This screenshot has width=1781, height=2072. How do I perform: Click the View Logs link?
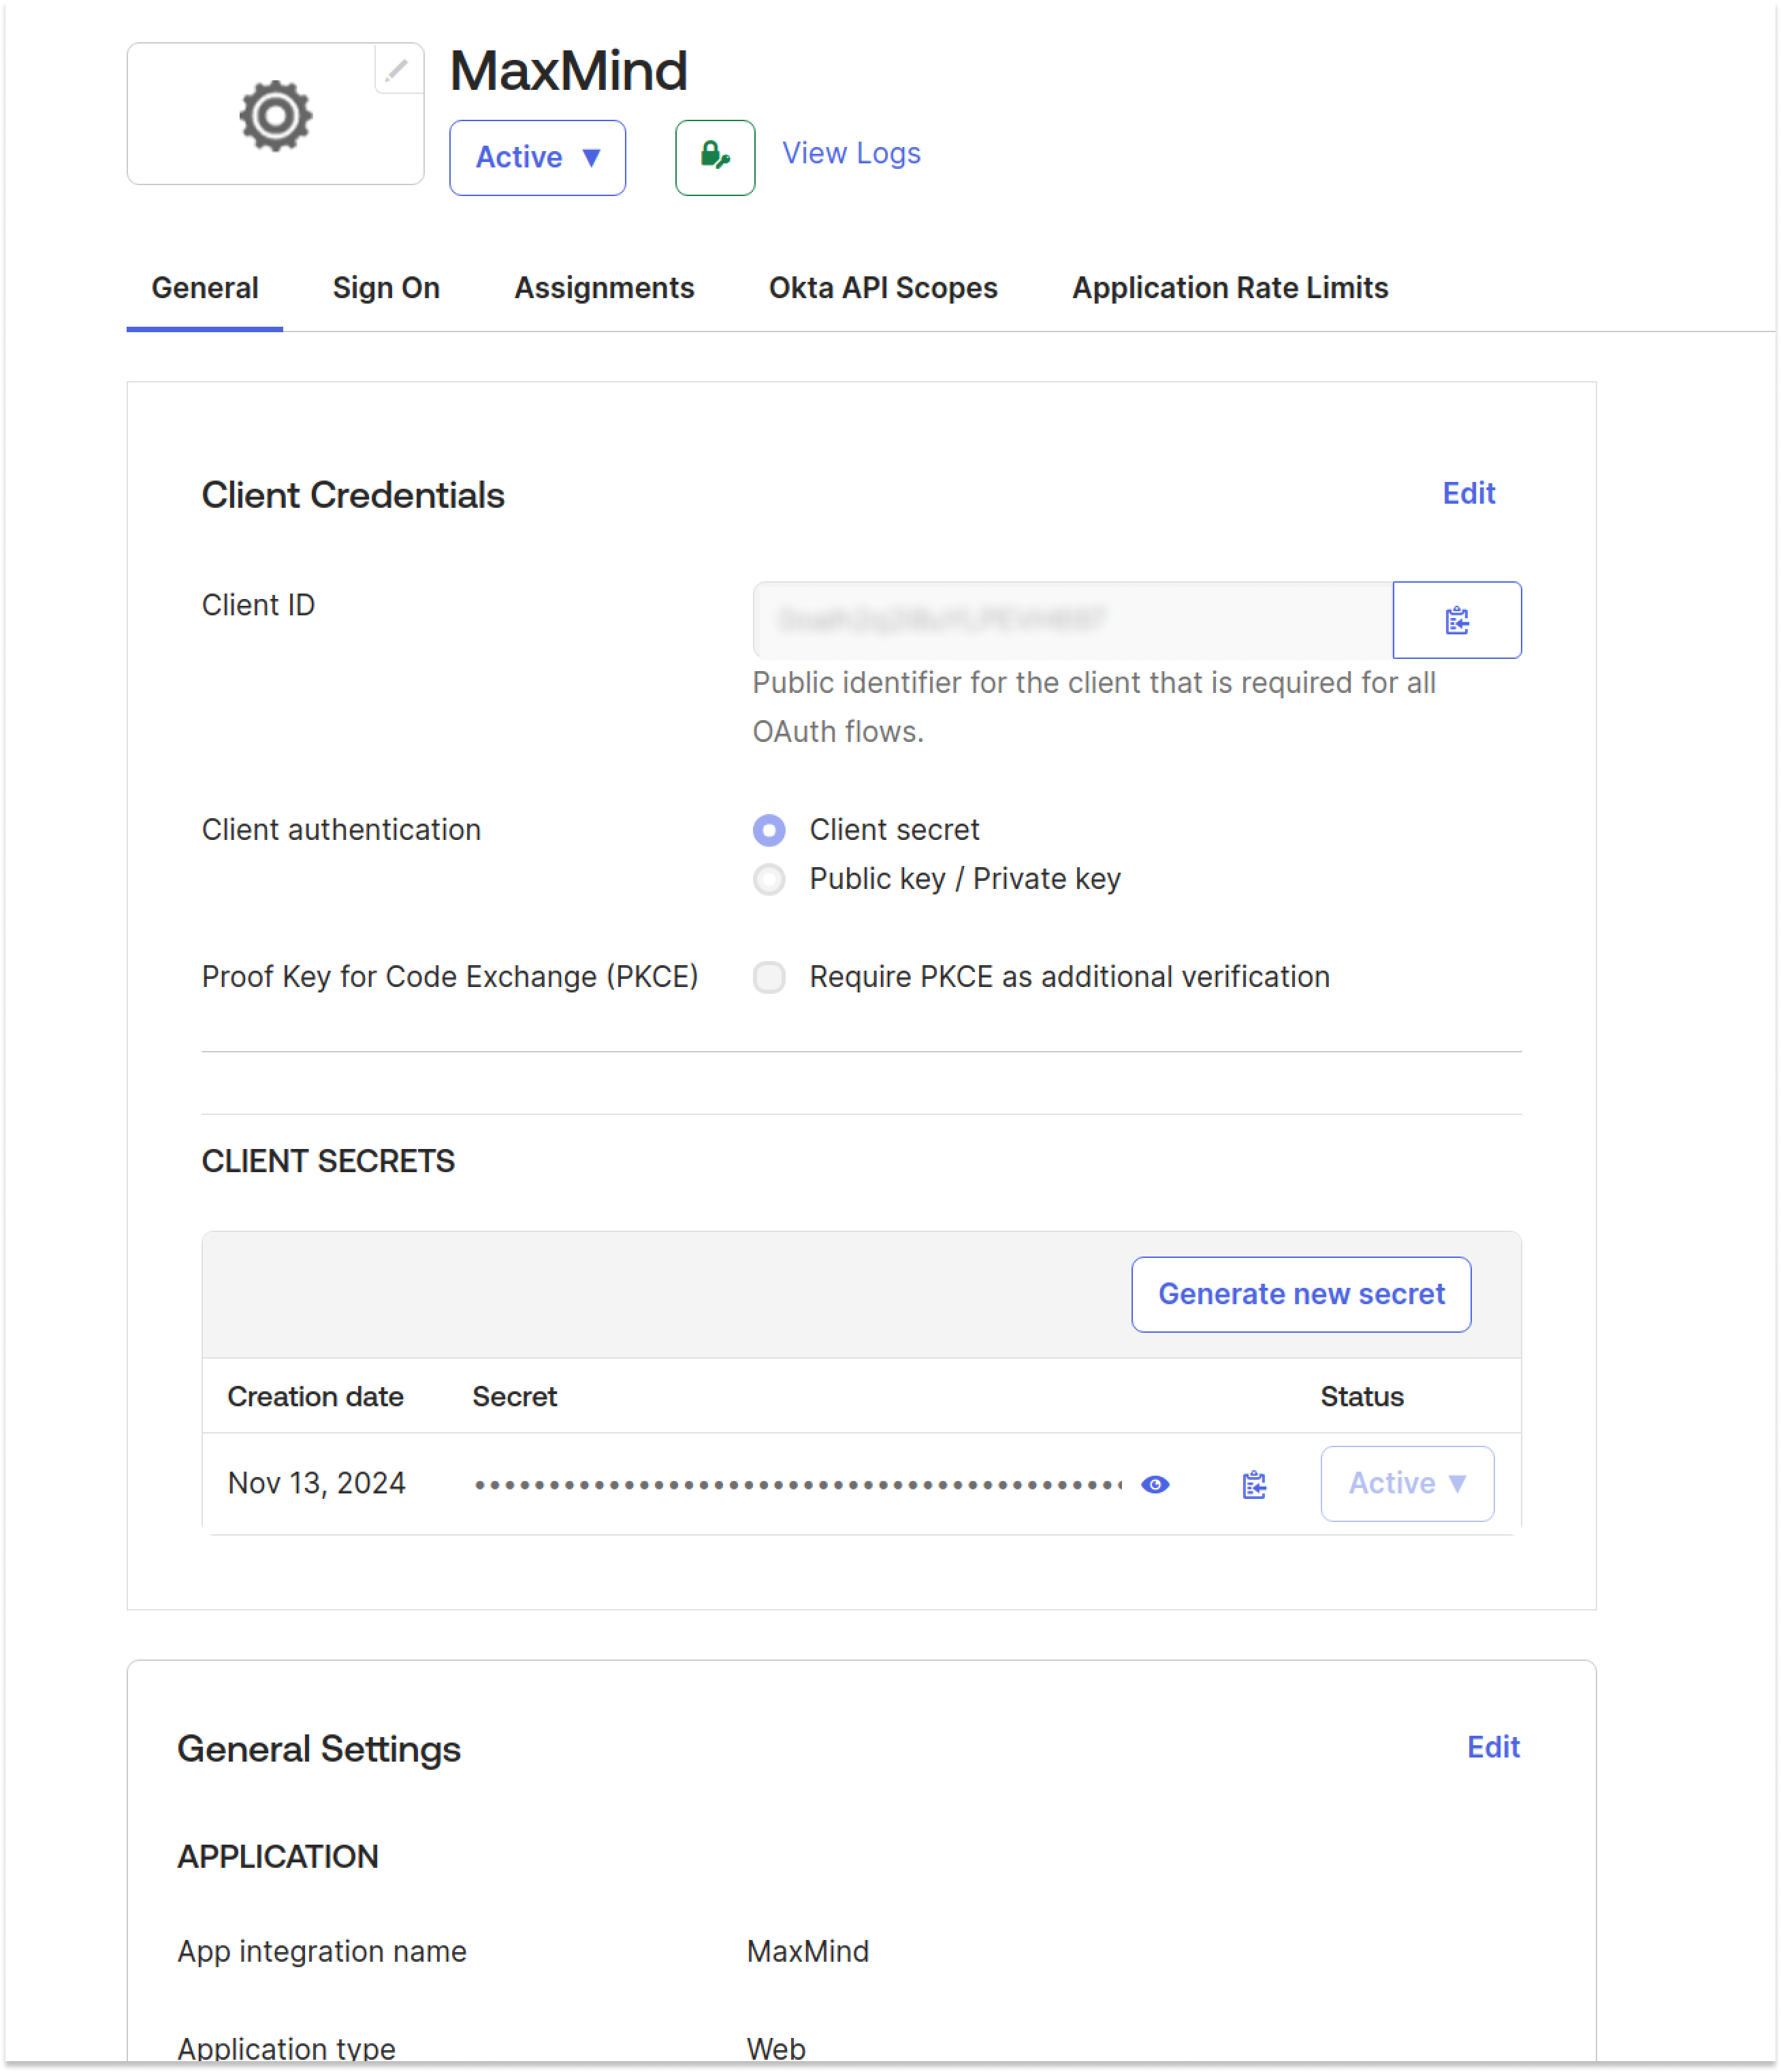click(850, 153)
